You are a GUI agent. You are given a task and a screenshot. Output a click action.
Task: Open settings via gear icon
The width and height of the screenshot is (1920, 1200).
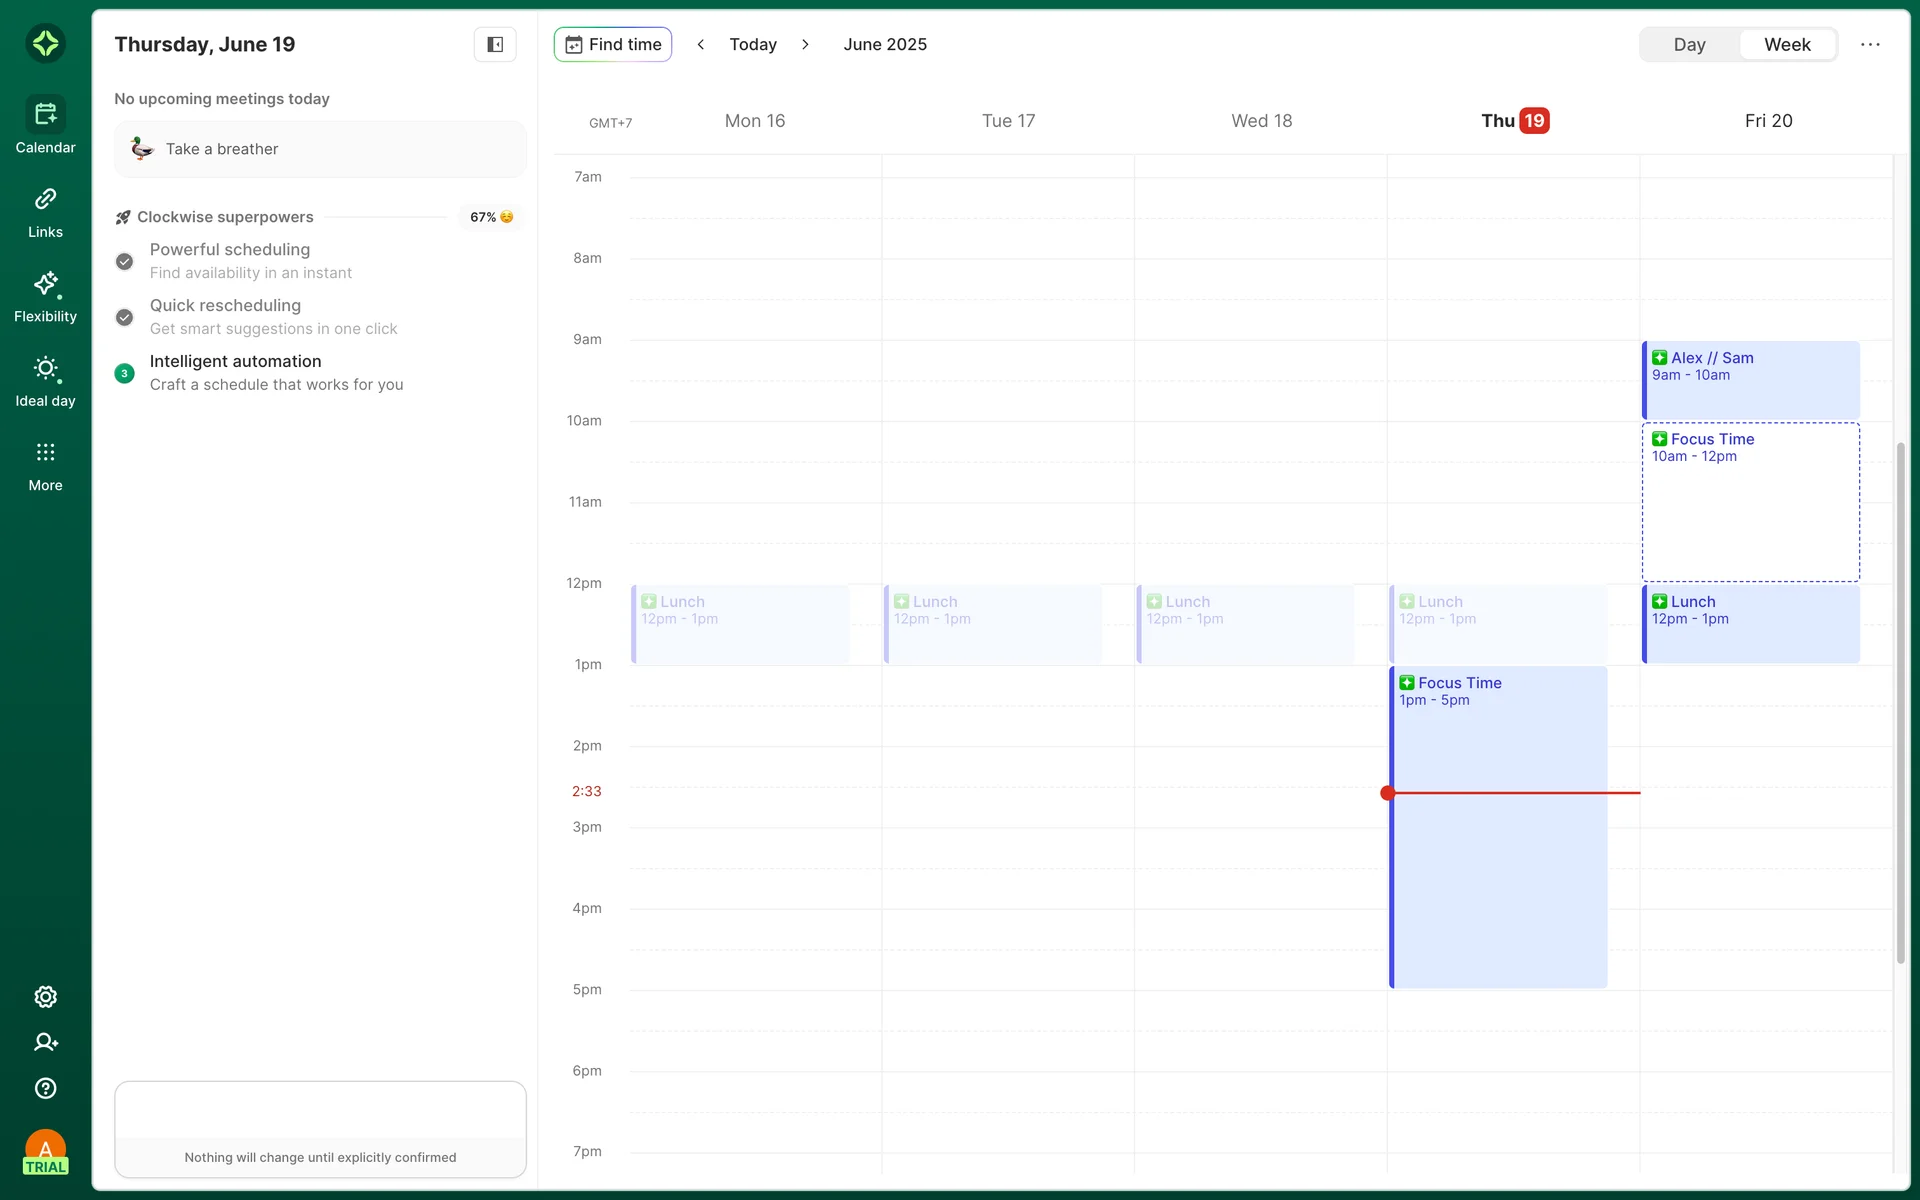[45, 997]
